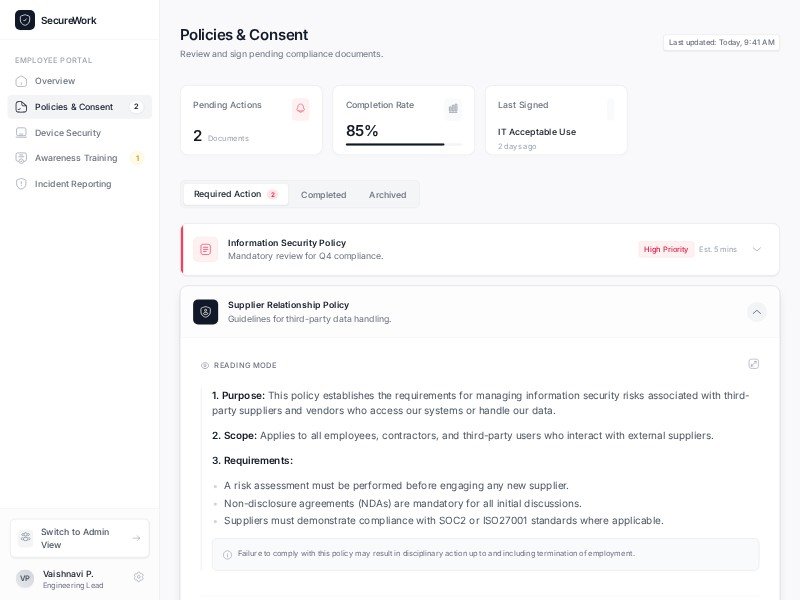The image size is (800, 600).
Task: Click the Incident Reporting shield icon
Action: tap(21, 184)
